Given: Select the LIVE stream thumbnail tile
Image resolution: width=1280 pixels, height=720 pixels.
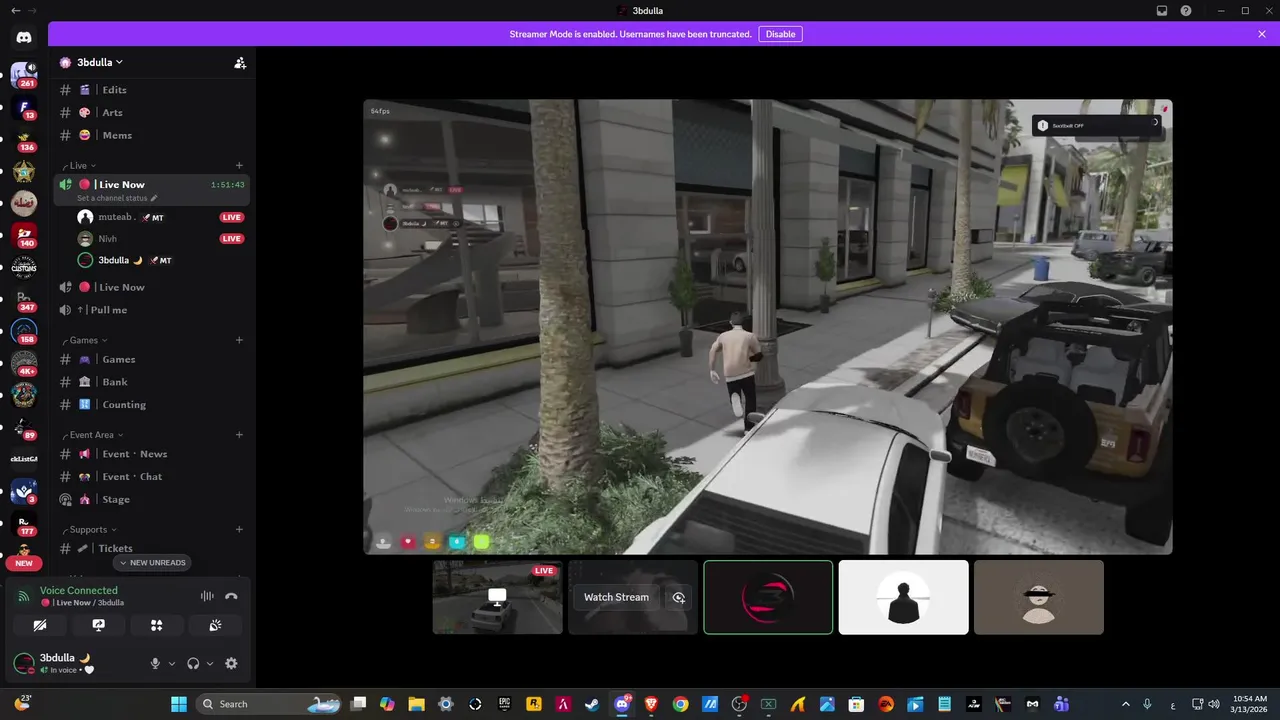Looking at the screenshot, I should pyautogui.click(x=497, y=597).
